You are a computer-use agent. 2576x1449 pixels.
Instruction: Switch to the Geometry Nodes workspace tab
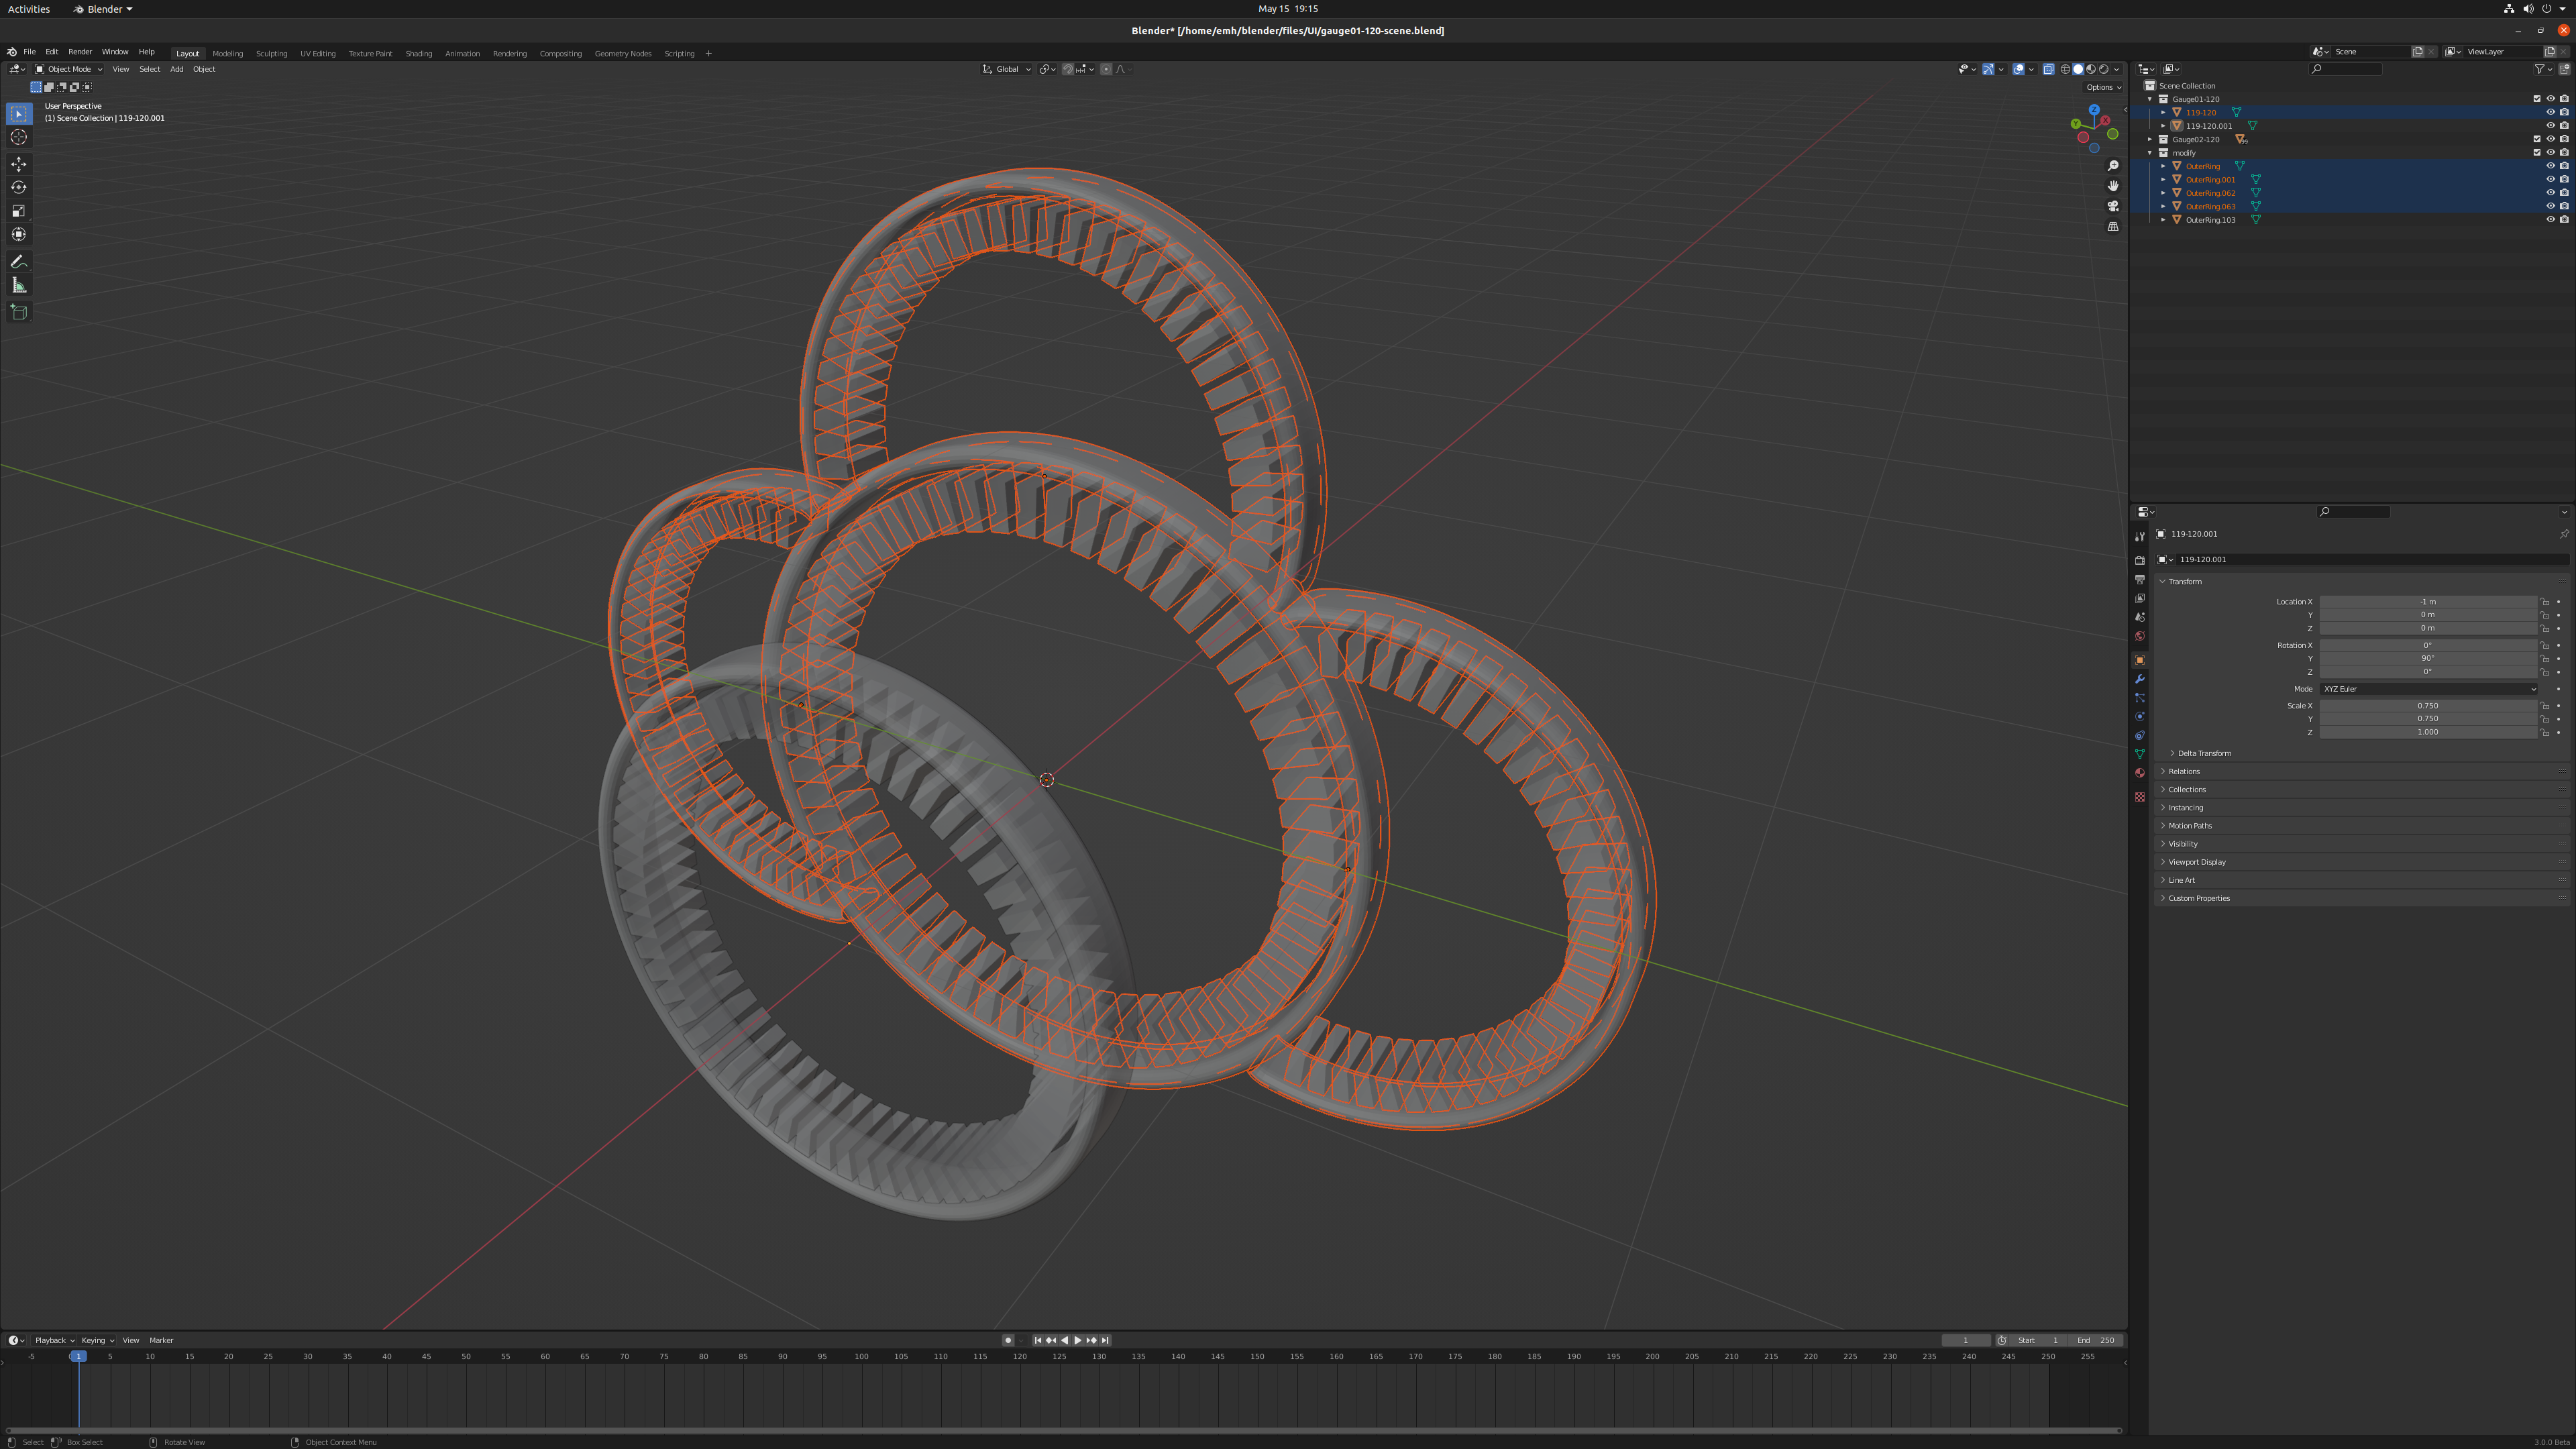[623, 53]
